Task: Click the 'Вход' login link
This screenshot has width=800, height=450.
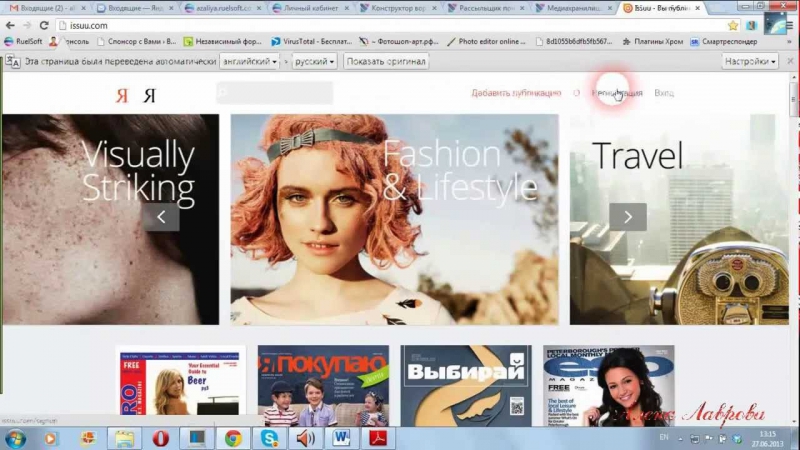Action: point(664,93)
